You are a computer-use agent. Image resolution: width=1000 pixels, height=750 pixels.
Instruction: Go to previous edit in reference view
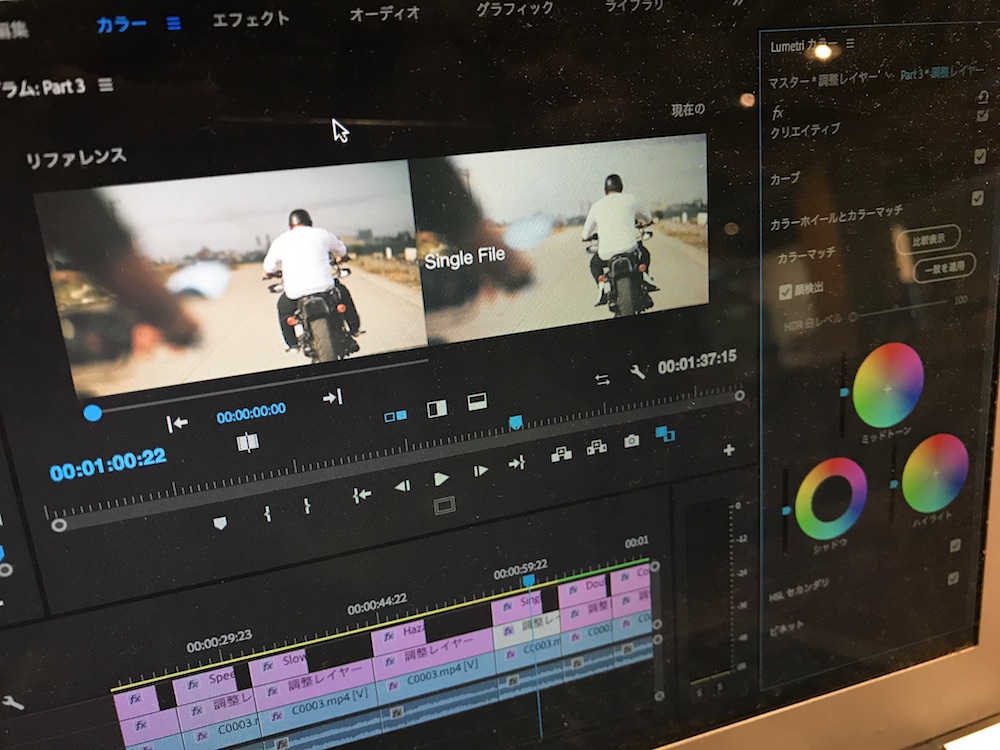click(x=177, y=423)
